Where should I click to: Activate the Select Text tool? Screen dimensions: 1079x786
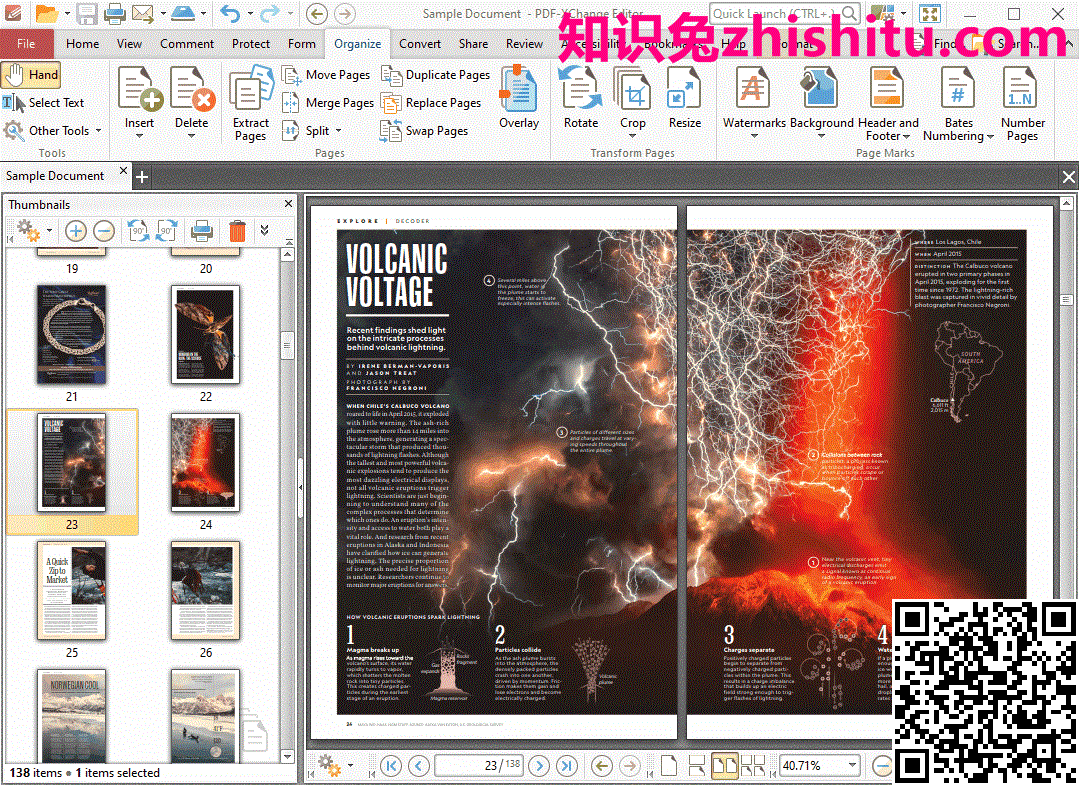tap(43, 103)
